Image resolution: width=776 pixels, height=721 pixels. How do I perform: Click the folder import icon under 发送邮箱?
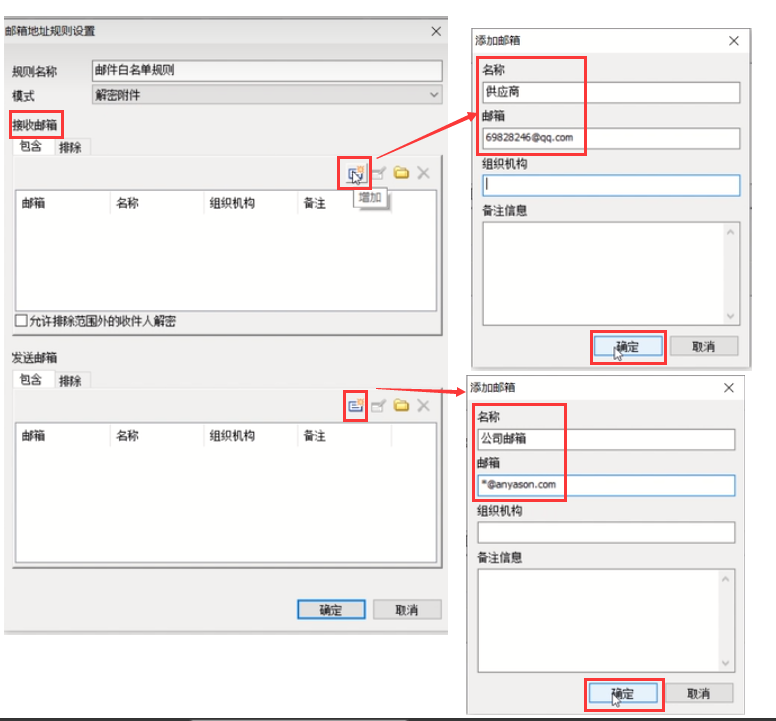(401, 405)
